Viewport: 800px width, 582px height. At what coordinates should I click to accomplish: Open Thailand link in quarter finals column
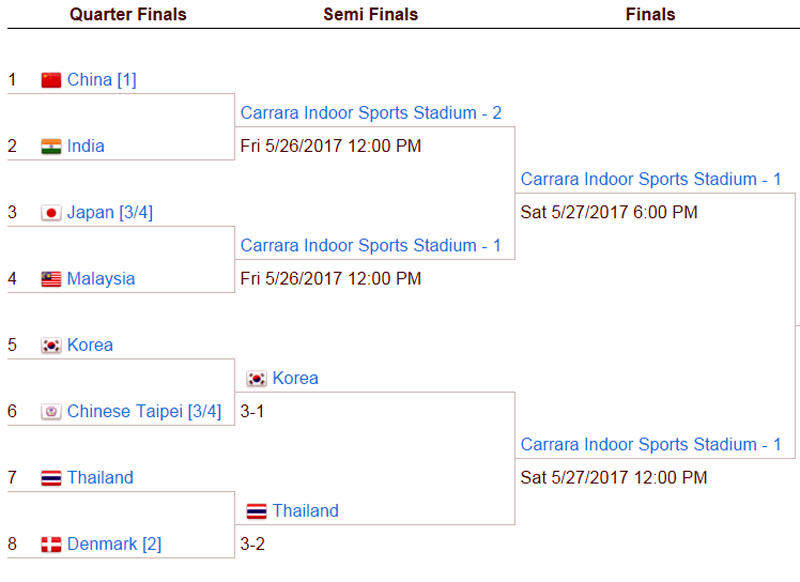coord(100,477)
